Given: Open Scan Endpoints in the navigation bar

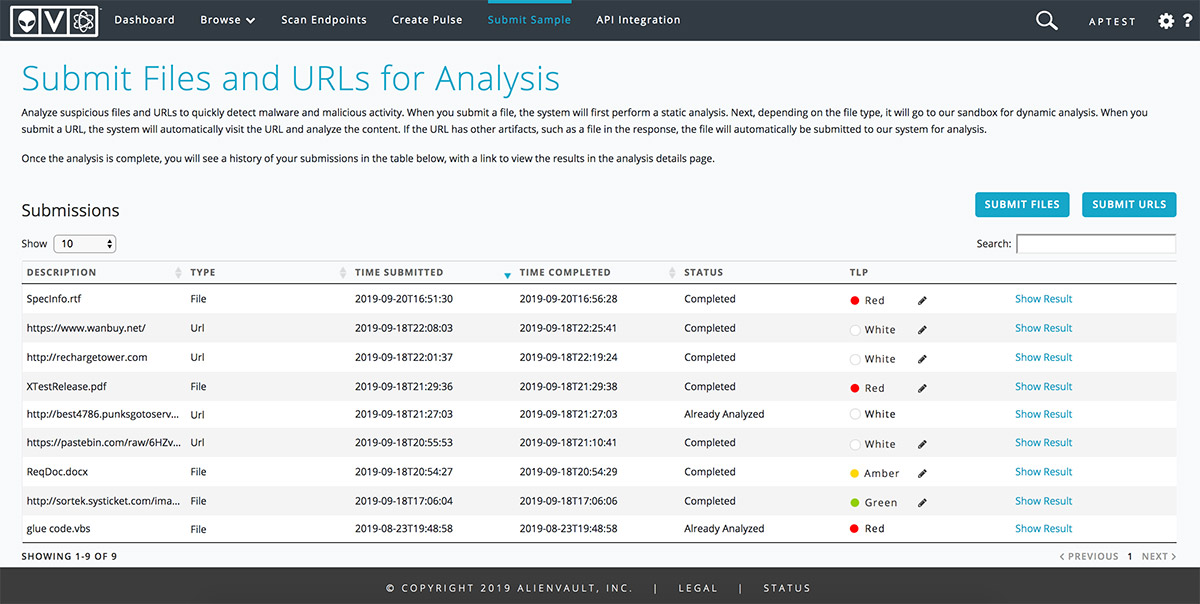Looking at the screenshot, I should (x=324, y=20).
